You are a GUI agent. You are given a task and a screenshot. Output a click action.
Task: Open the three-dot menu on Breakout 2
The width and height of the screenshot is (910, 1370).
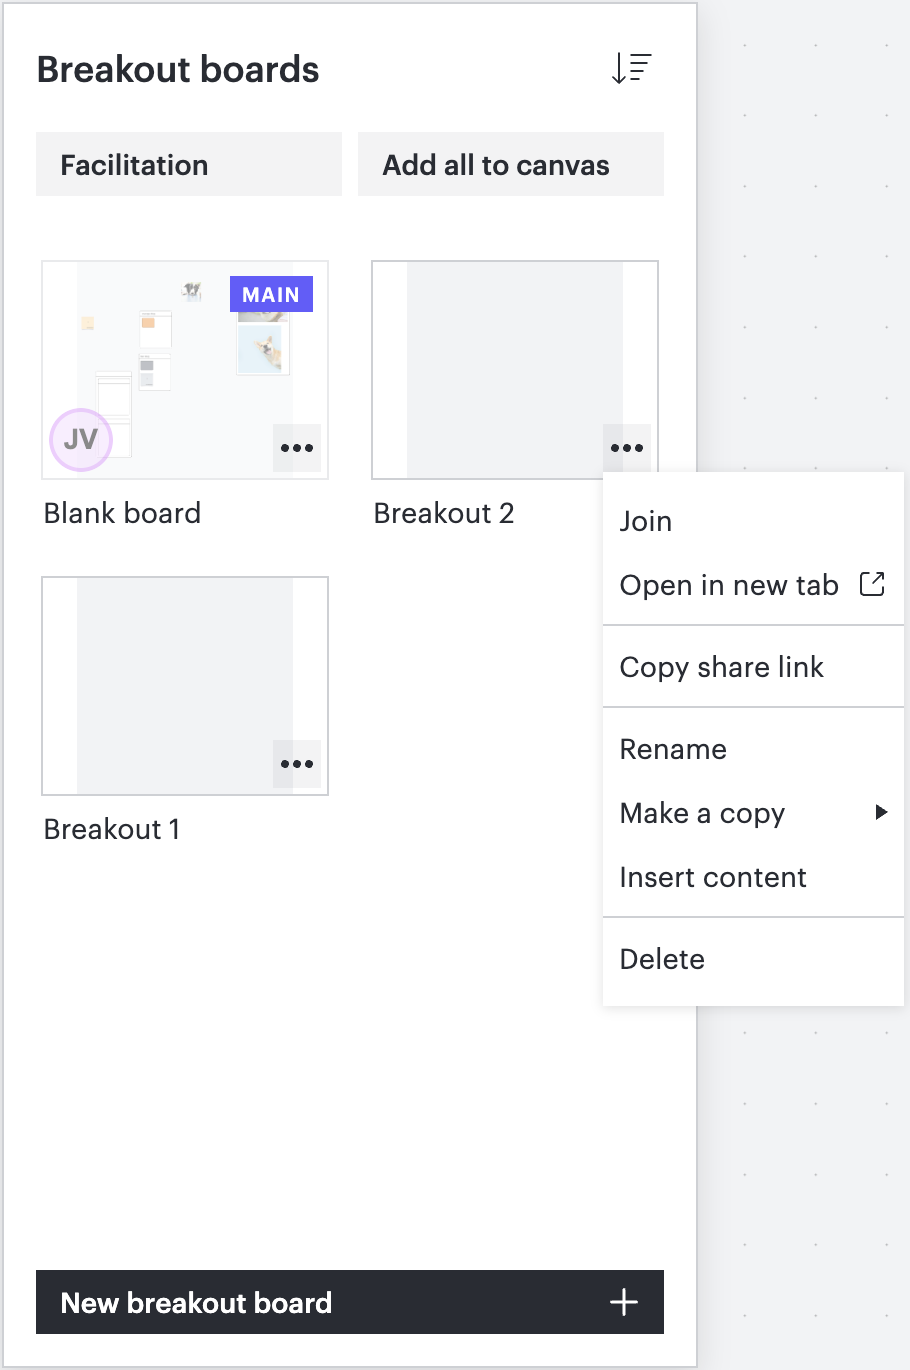coord(627,448)
